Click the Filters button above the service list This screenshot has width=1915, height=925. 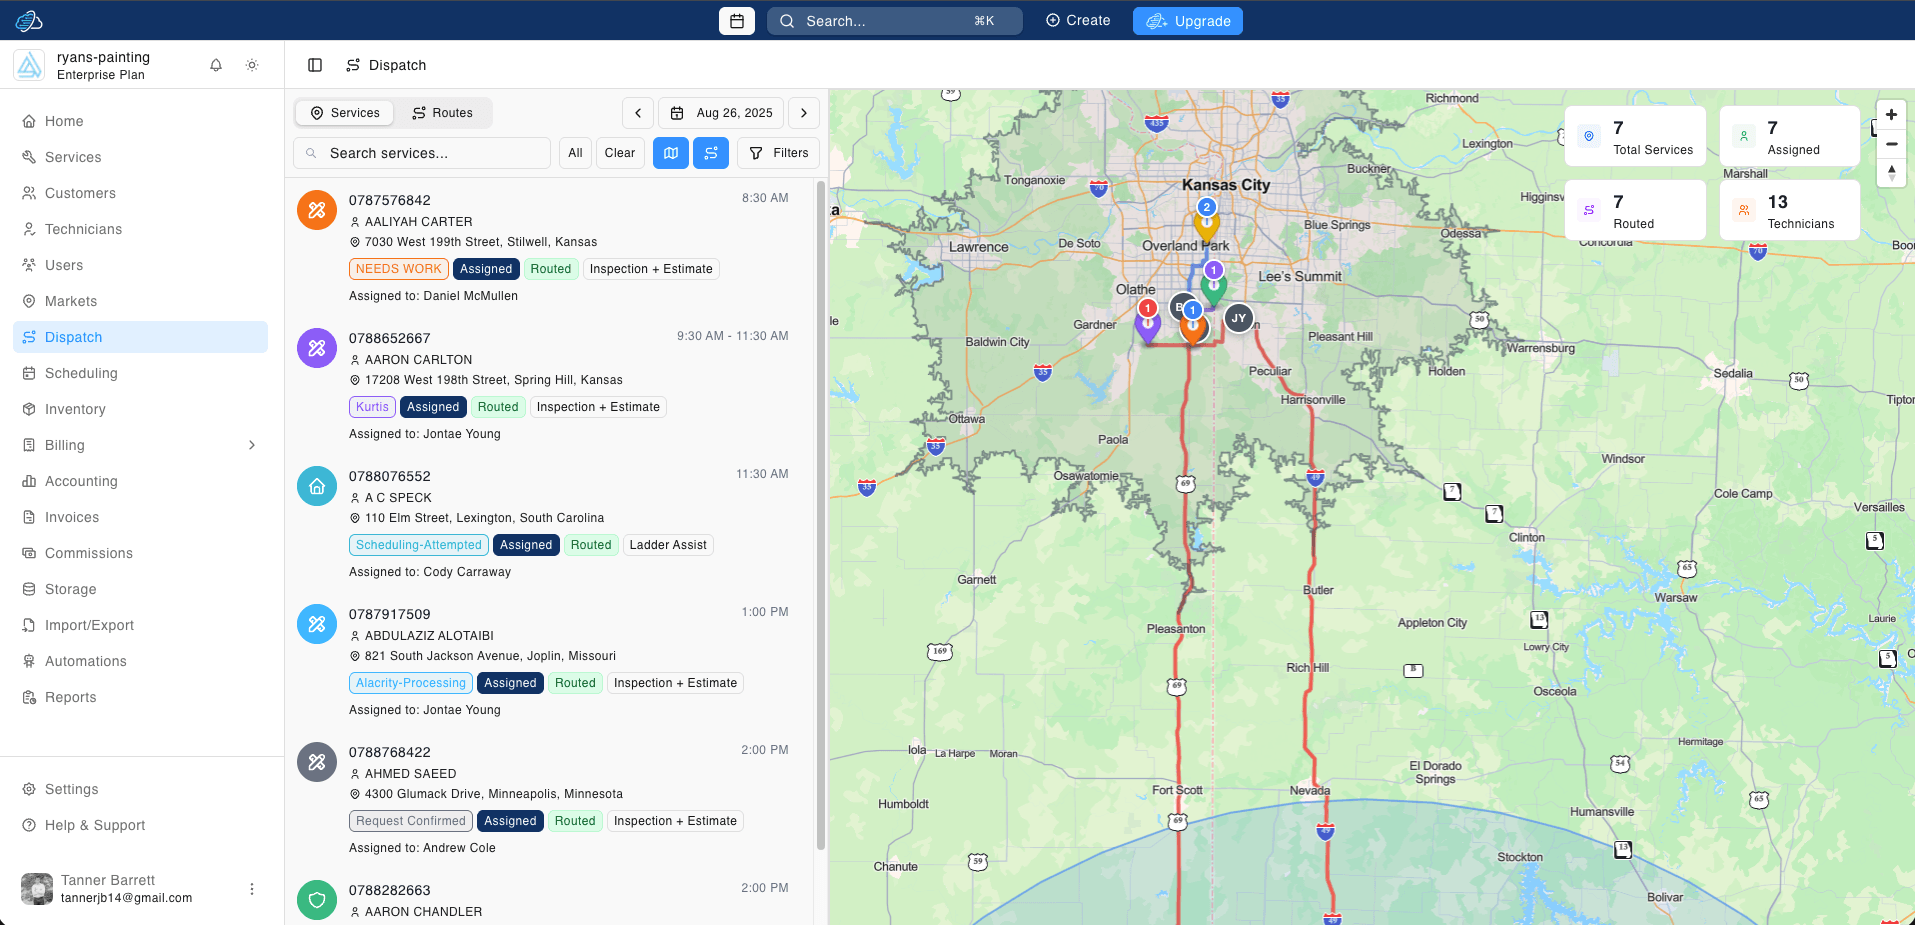click(778, 153)
